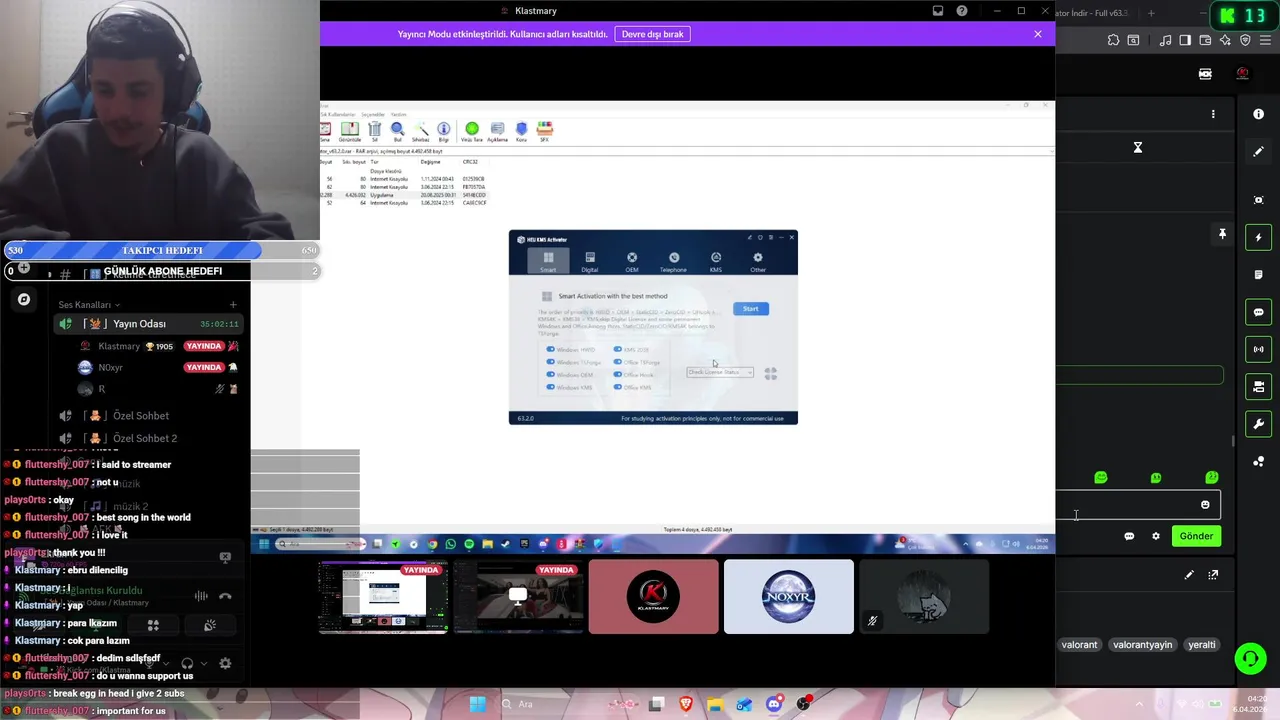Open the Check License Status dropdown

coord(720,372)
